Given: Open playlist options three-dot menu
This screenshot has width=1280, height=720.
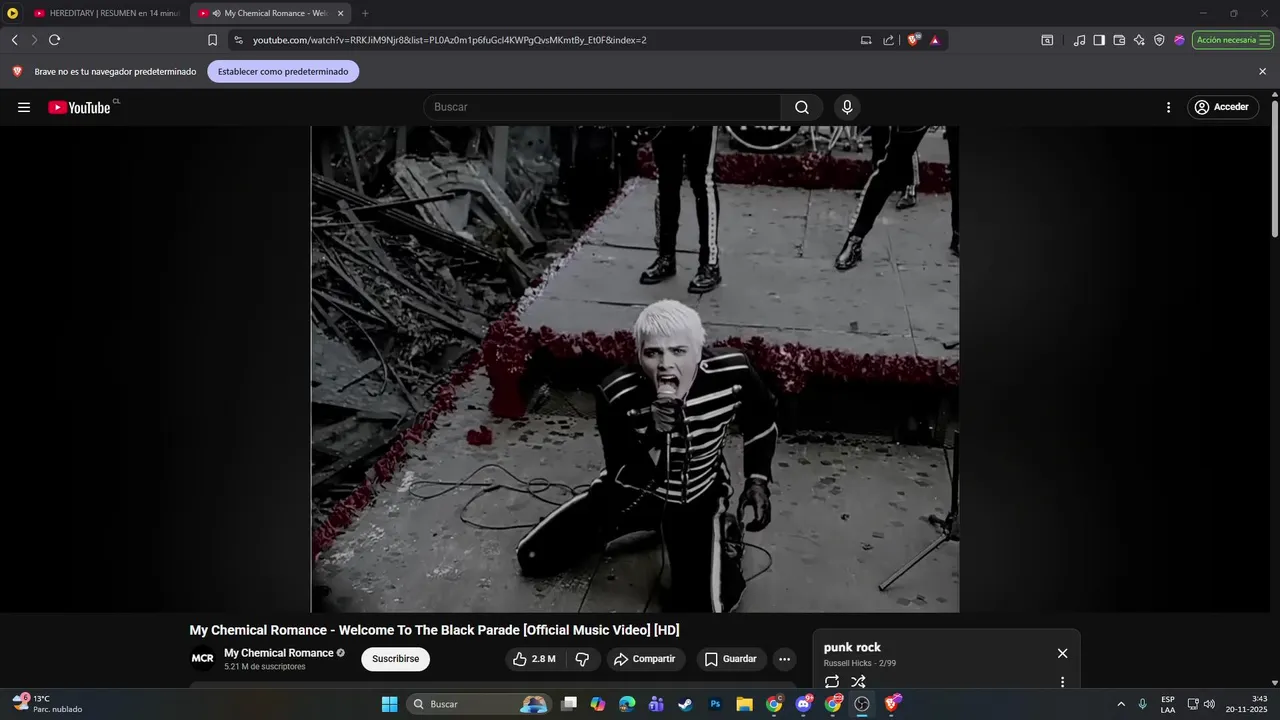Looking at the screenshot, I should tap(1062, 682).
